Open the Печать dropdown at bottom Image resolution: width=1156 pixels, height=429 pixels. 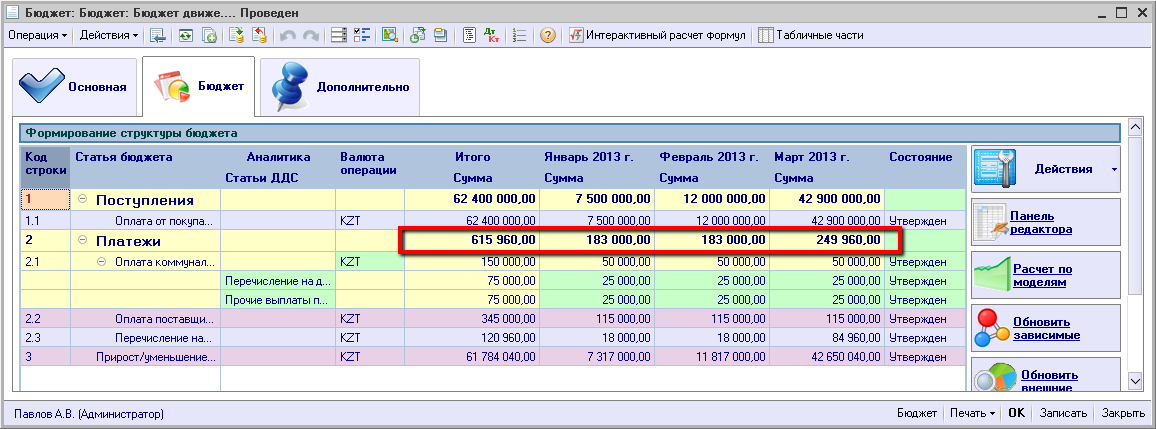pyautogui.click(x=972, y=413)
